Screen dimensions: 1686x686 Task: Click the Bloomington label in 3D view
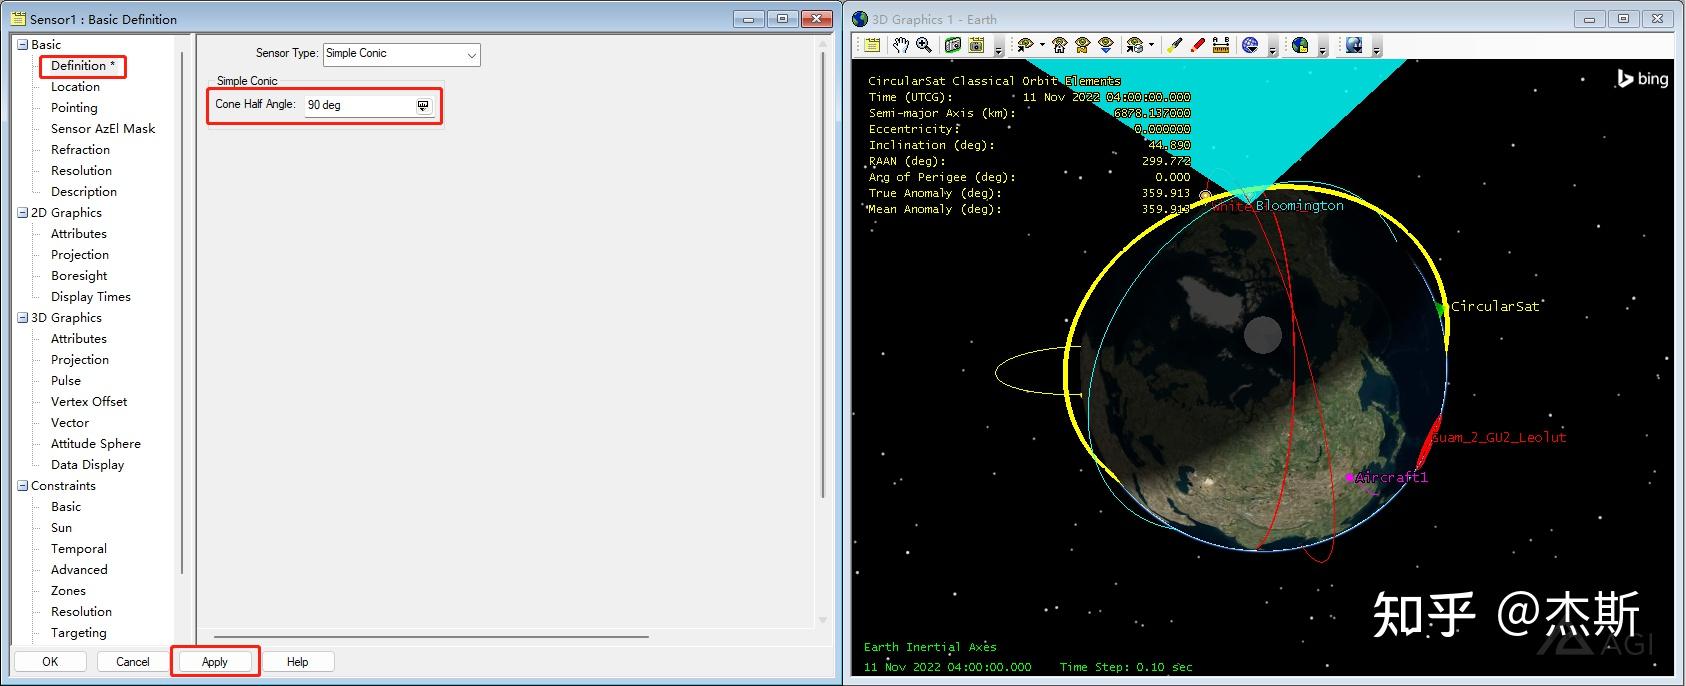(1300, 206)
